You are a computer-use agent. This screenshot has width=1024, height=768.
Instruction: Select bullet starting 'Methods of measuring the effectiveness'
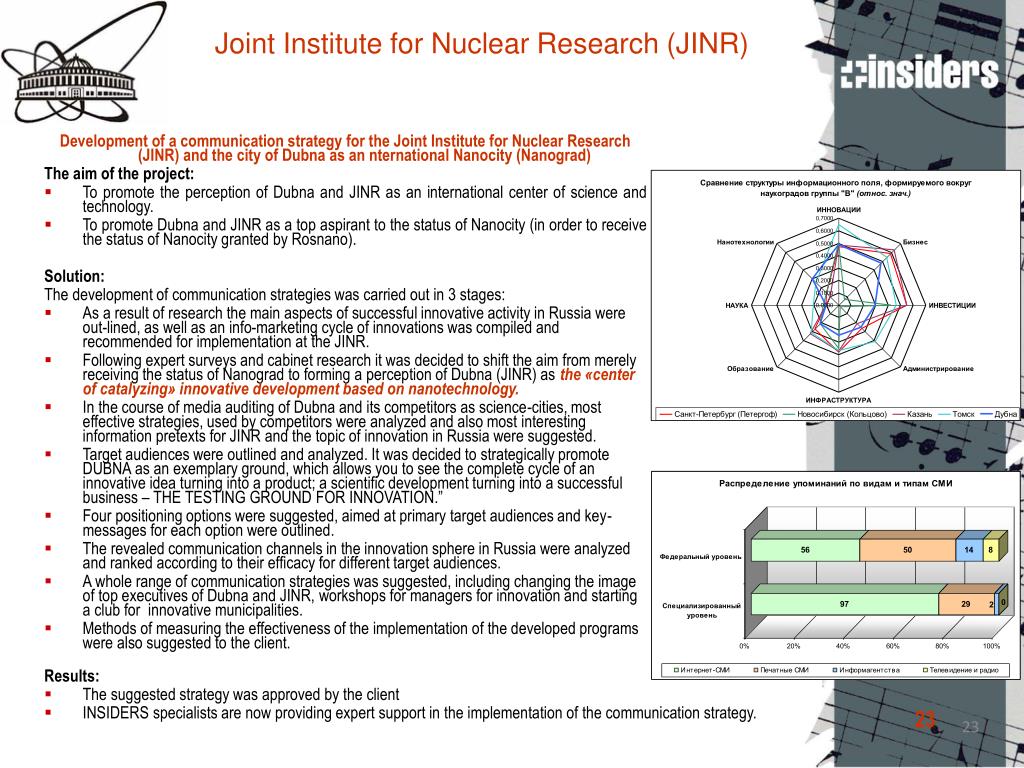pyautogui.click(x=360, y=635)
